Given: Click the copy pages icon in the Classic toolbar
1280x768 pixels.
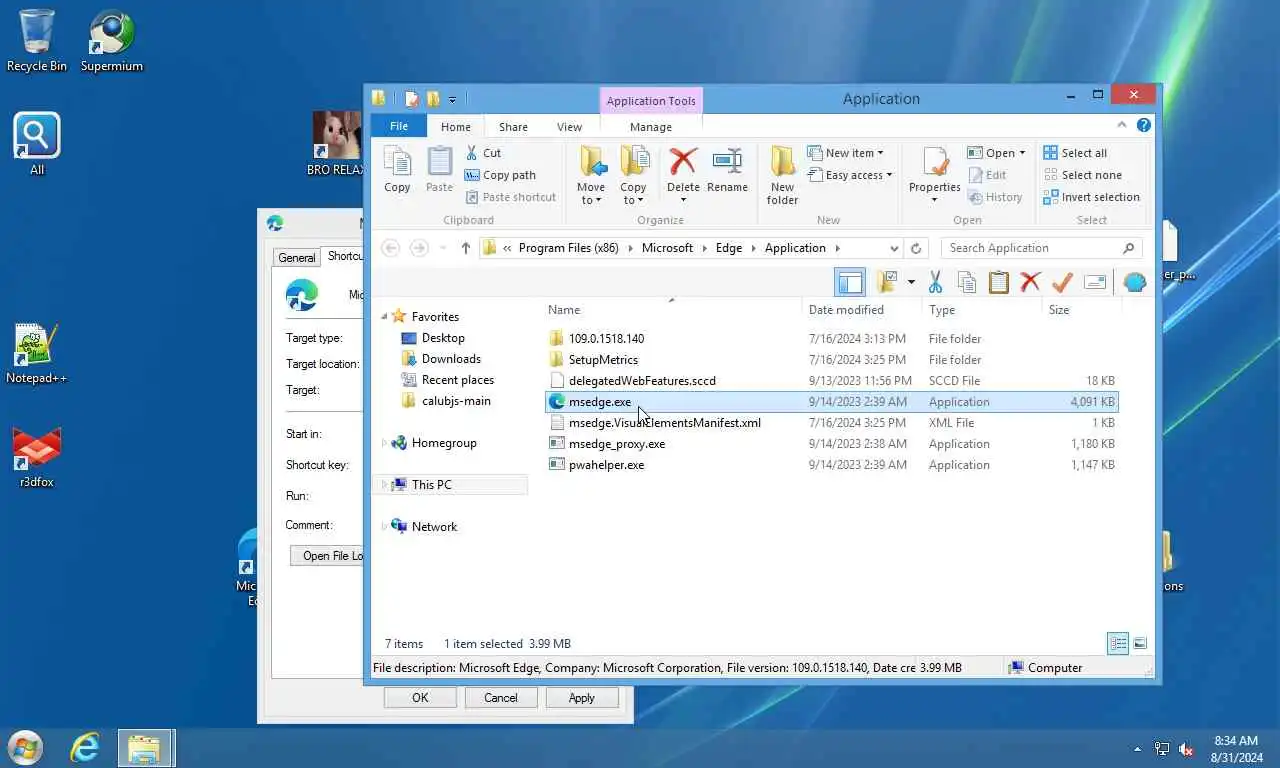Looking at the screenshot, I should tap(967, 282).
